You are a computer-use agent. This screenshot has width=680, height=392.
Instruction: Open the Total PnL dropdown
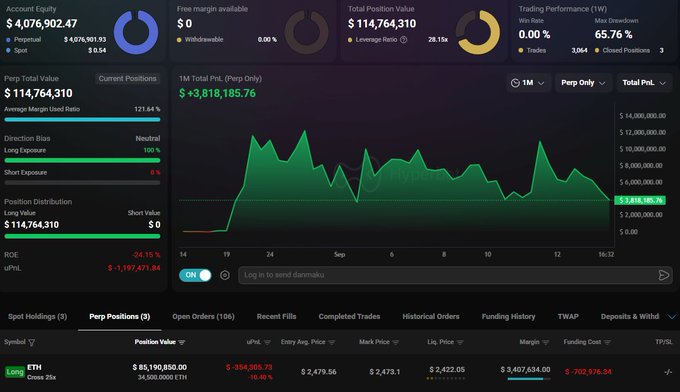[644, 83]
